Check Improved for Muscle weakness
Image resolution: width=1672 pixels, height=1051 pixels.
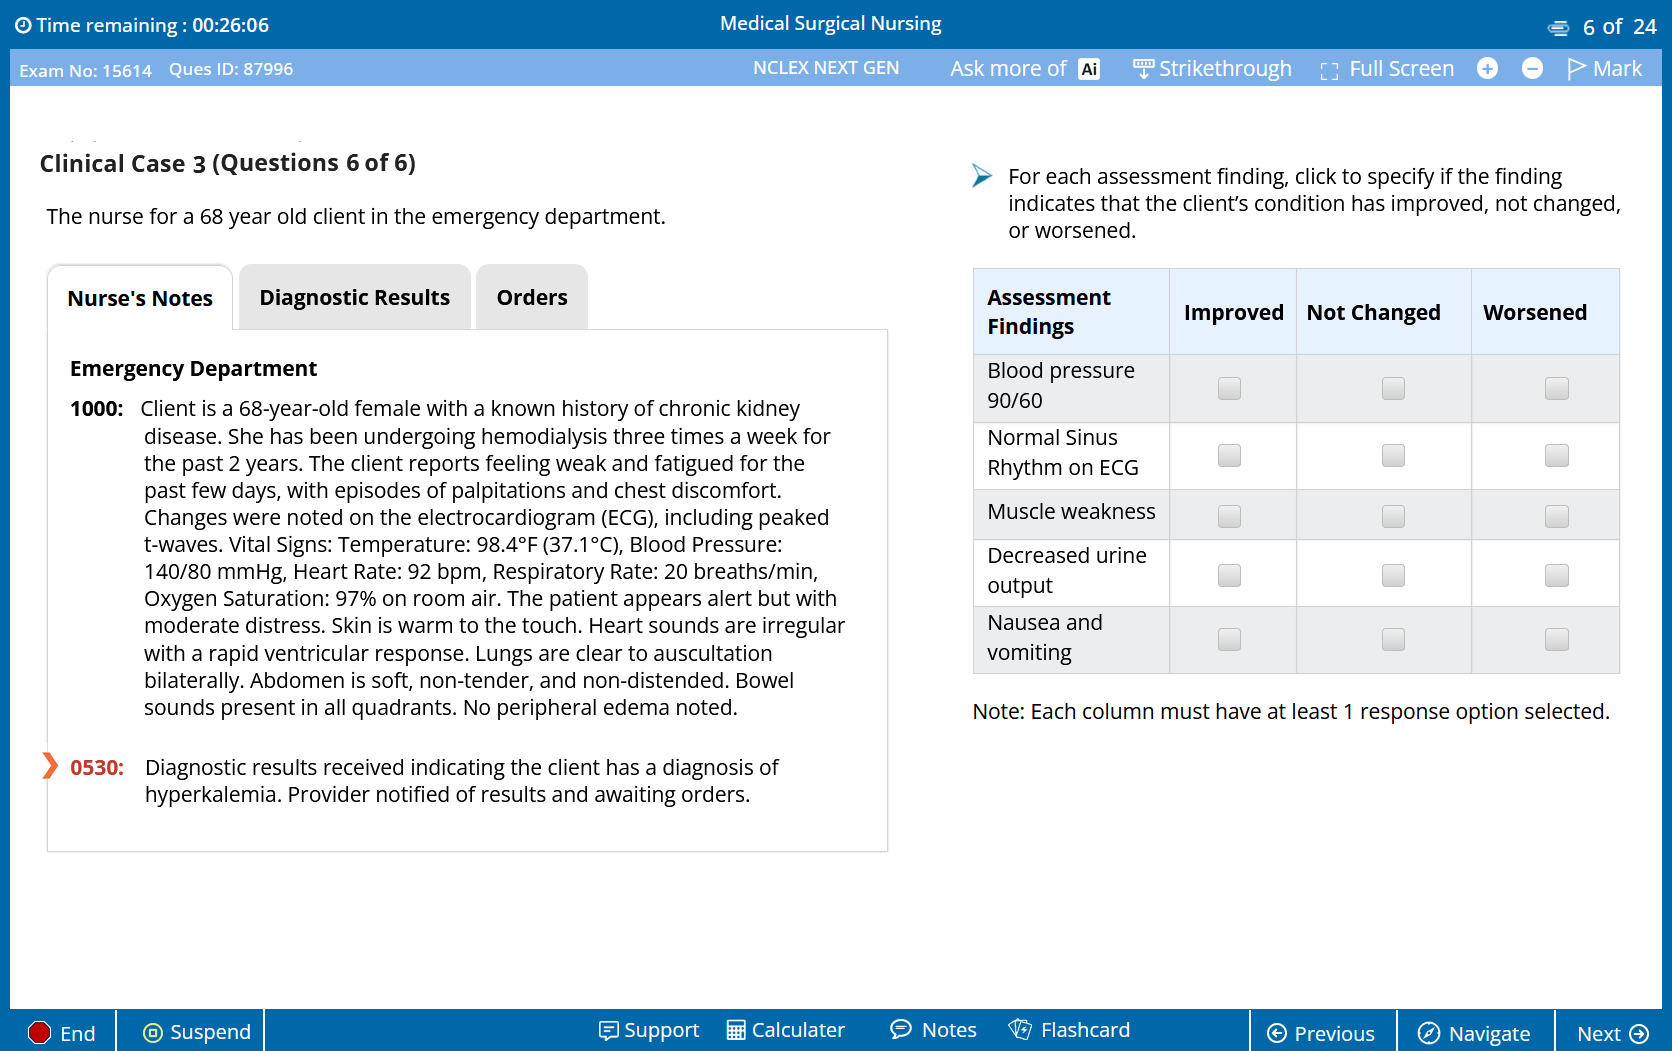(1229, 516)
